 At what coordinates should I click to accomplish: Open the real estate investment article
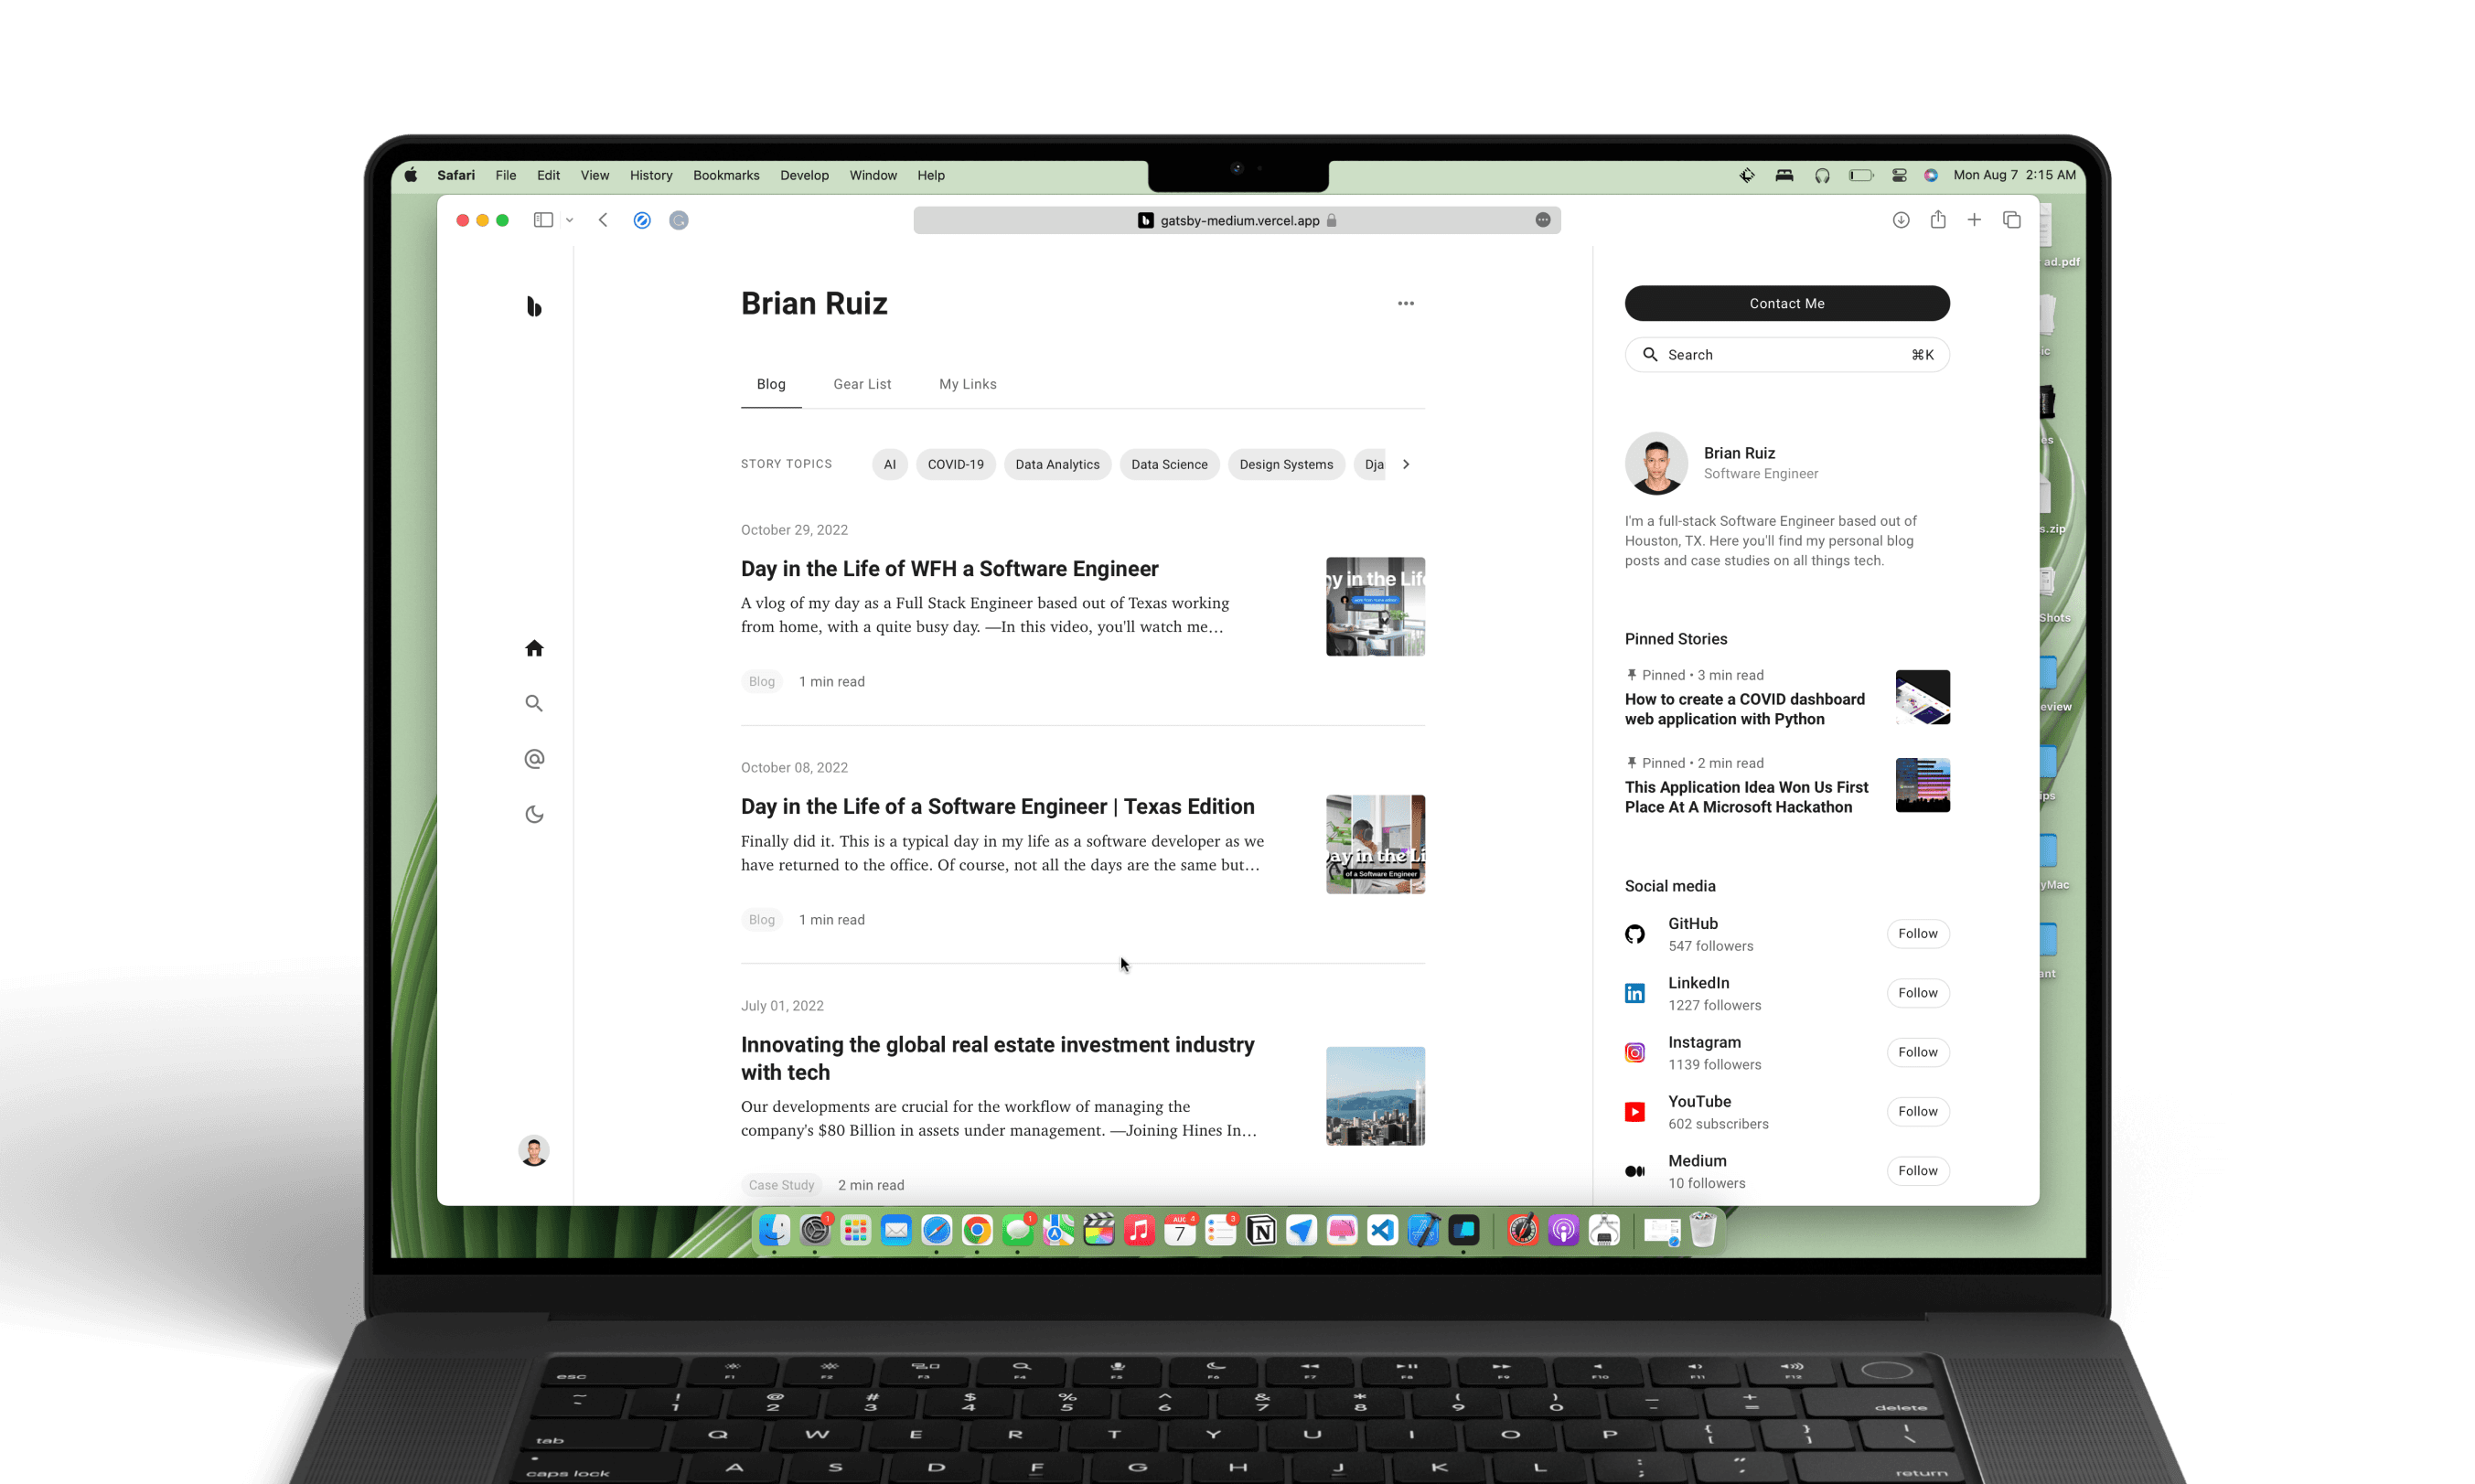pos(997,1058)
